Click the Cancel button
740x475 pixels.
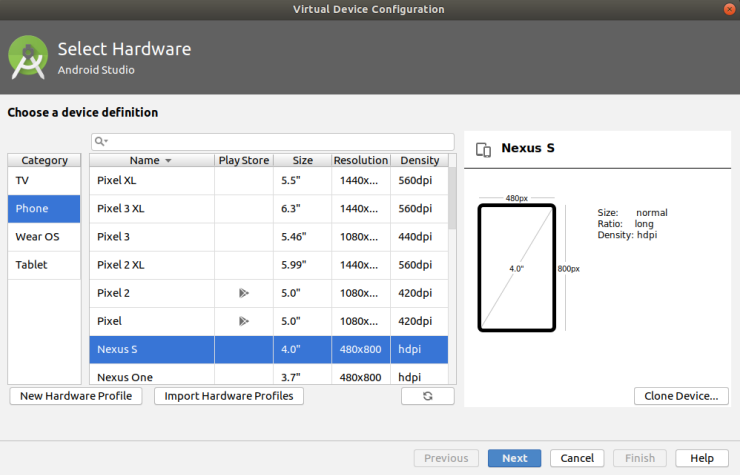pyautogui.click(x=577, y=458)
